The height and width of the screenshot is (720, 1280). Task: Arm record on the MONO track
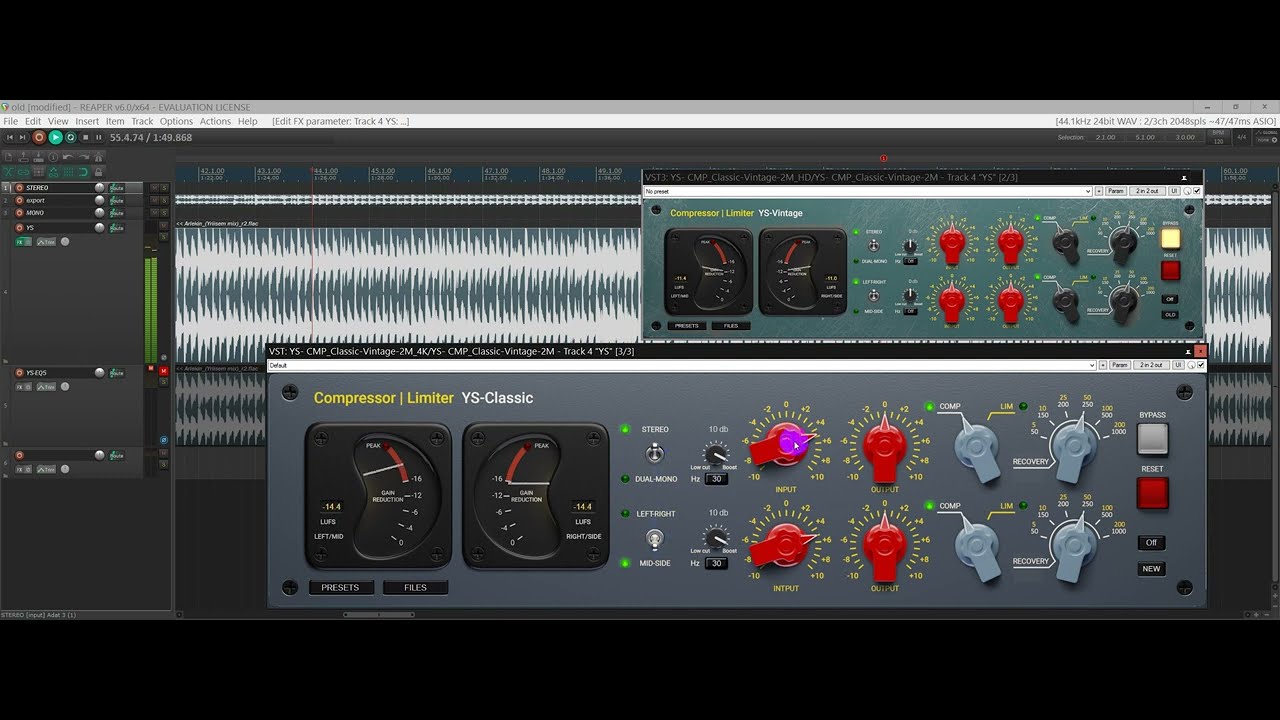click(x=19, y=213)
